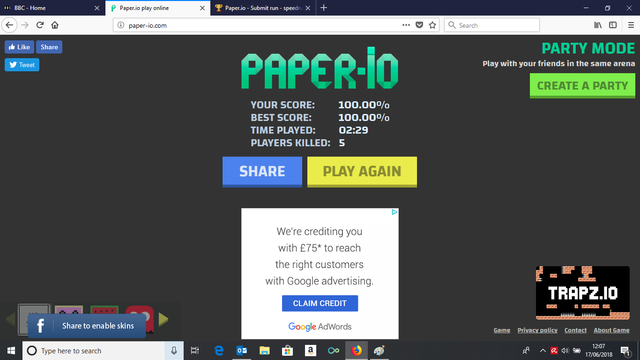640x360 pixels.
Task: Click the Firefox icon in taskbar
Action: pos(356,351)
